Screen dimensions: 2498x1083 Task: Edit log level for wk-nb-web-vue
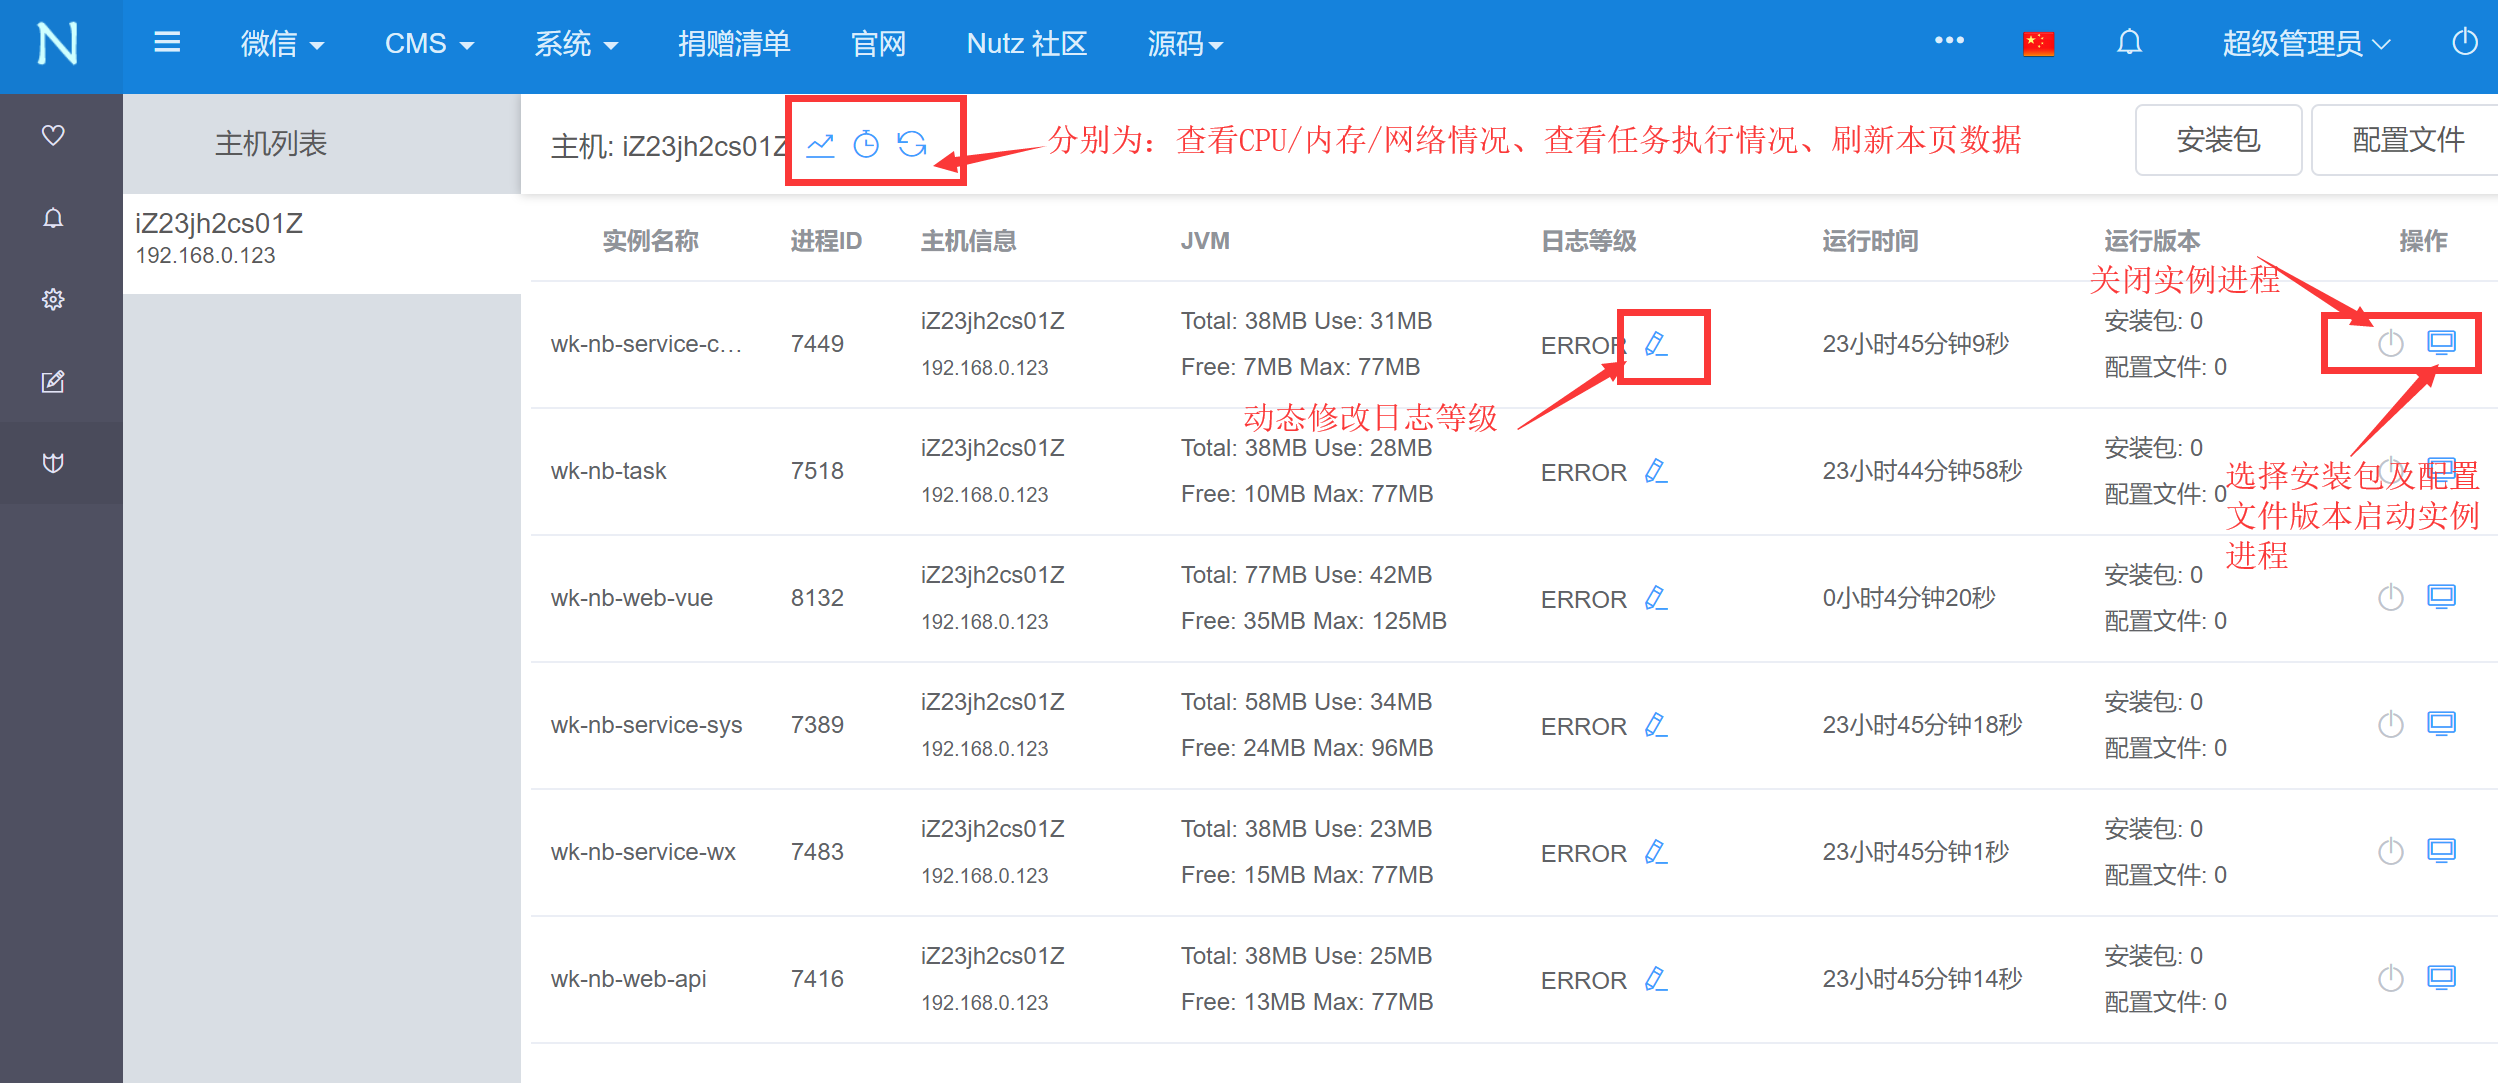point(1656,598)
